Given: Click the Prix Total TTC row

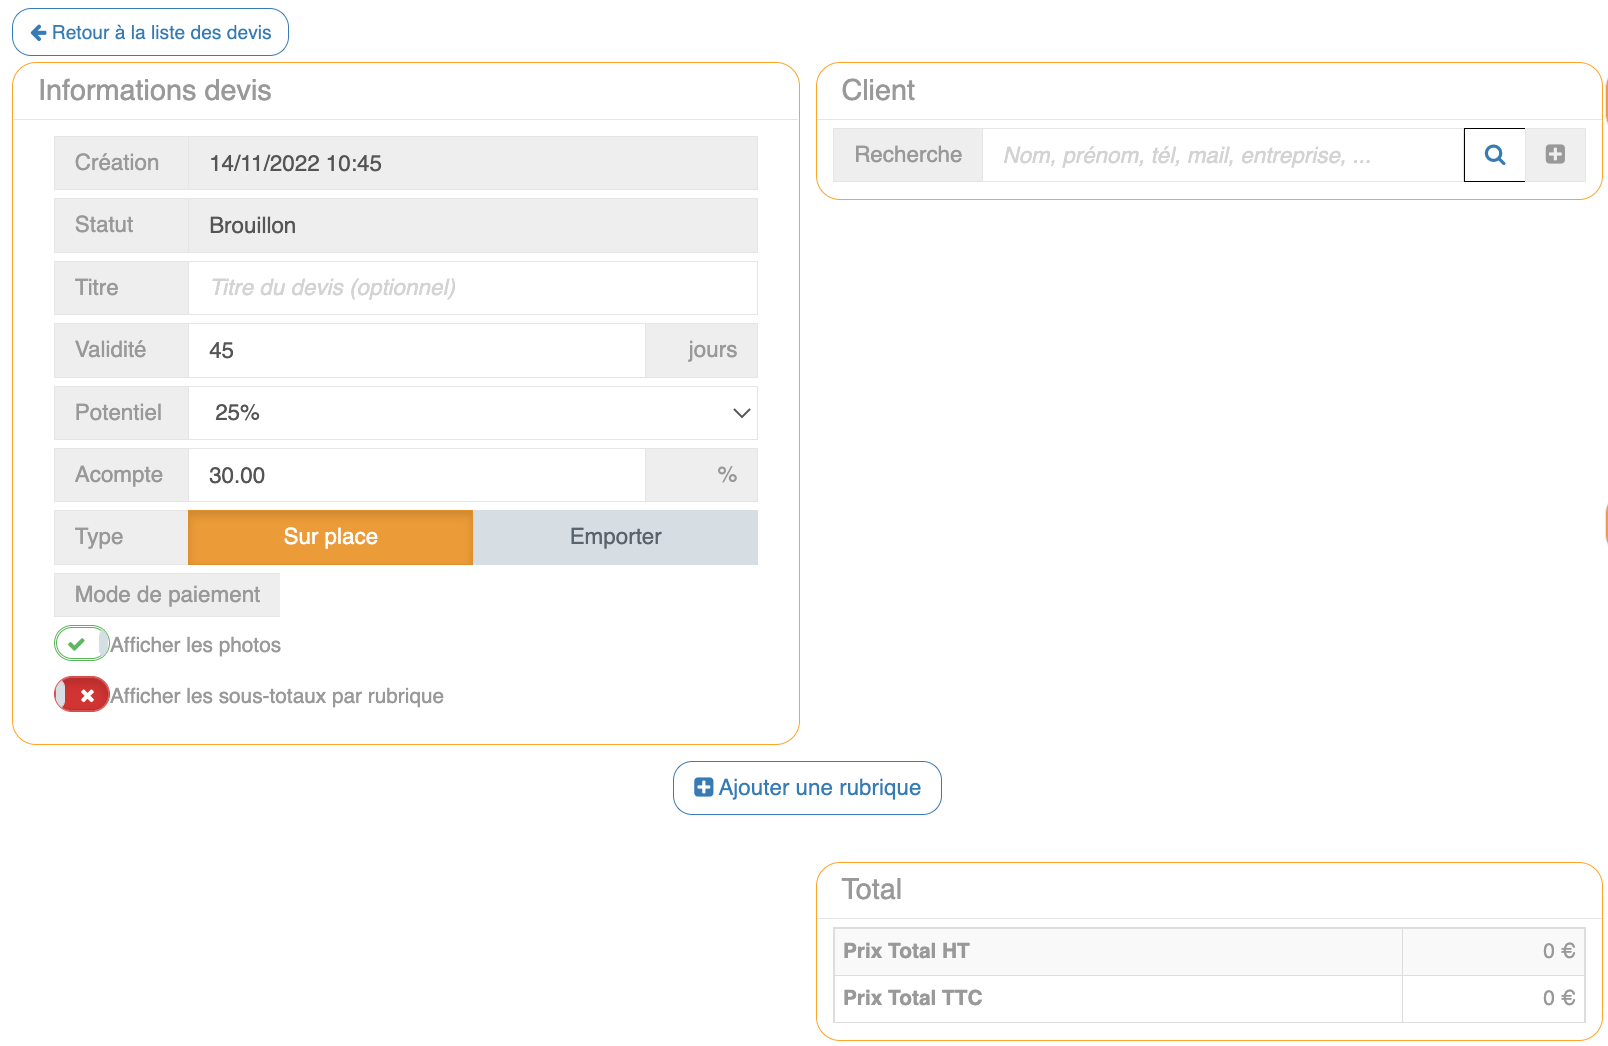Looking at the screenshot, I should point(1208,998).
